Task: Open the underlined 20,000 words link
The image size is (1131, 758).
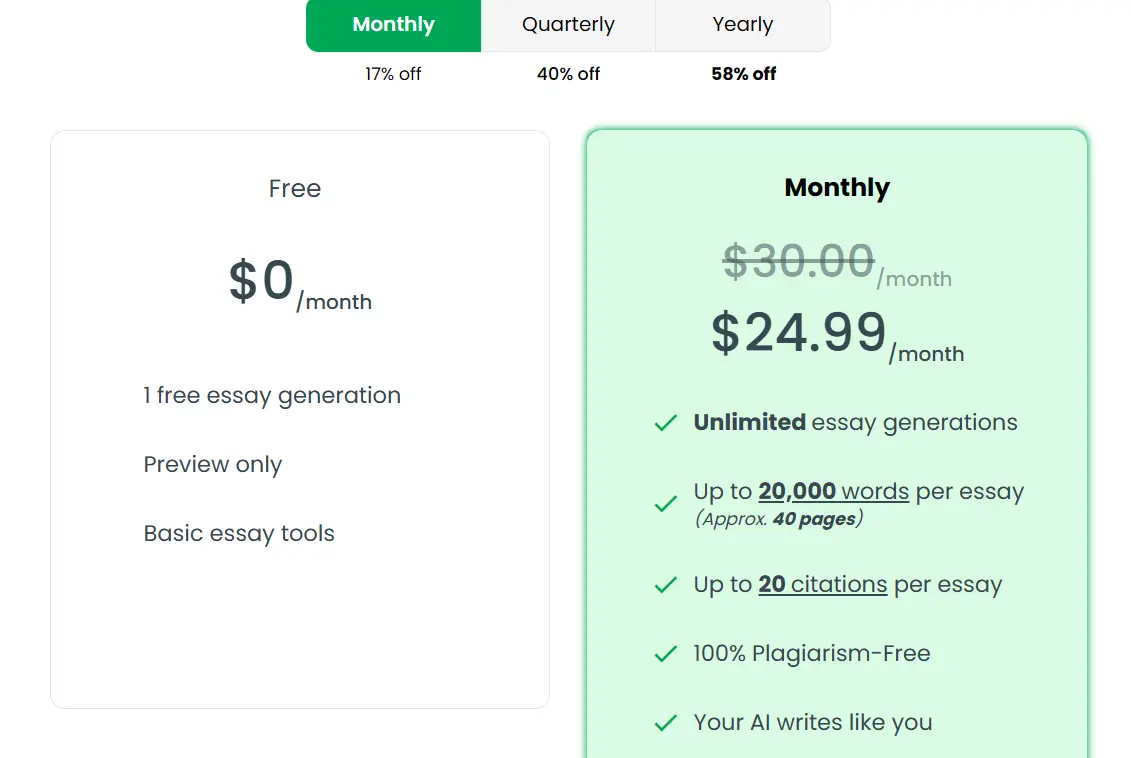Action: pyautogui.click(x=833, y=492)
